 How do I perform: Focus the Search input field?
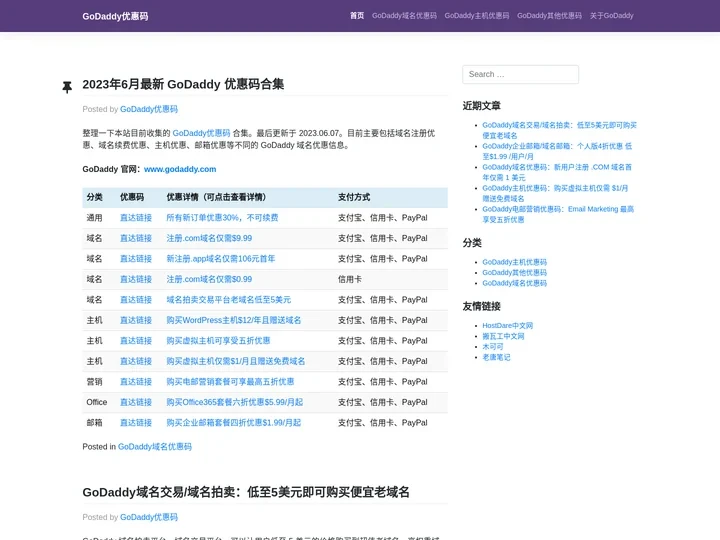[520, 74]
